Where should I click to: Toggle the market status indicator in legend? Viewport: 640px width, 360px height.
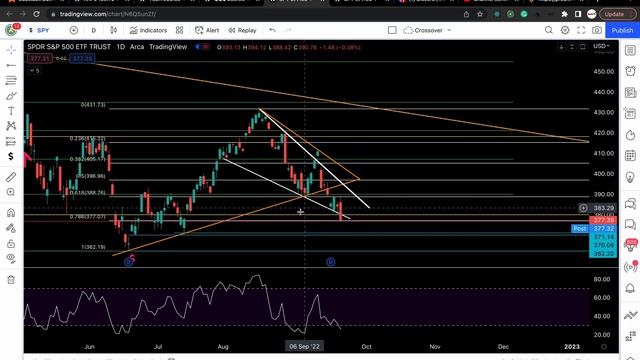[x=202, y=47]
